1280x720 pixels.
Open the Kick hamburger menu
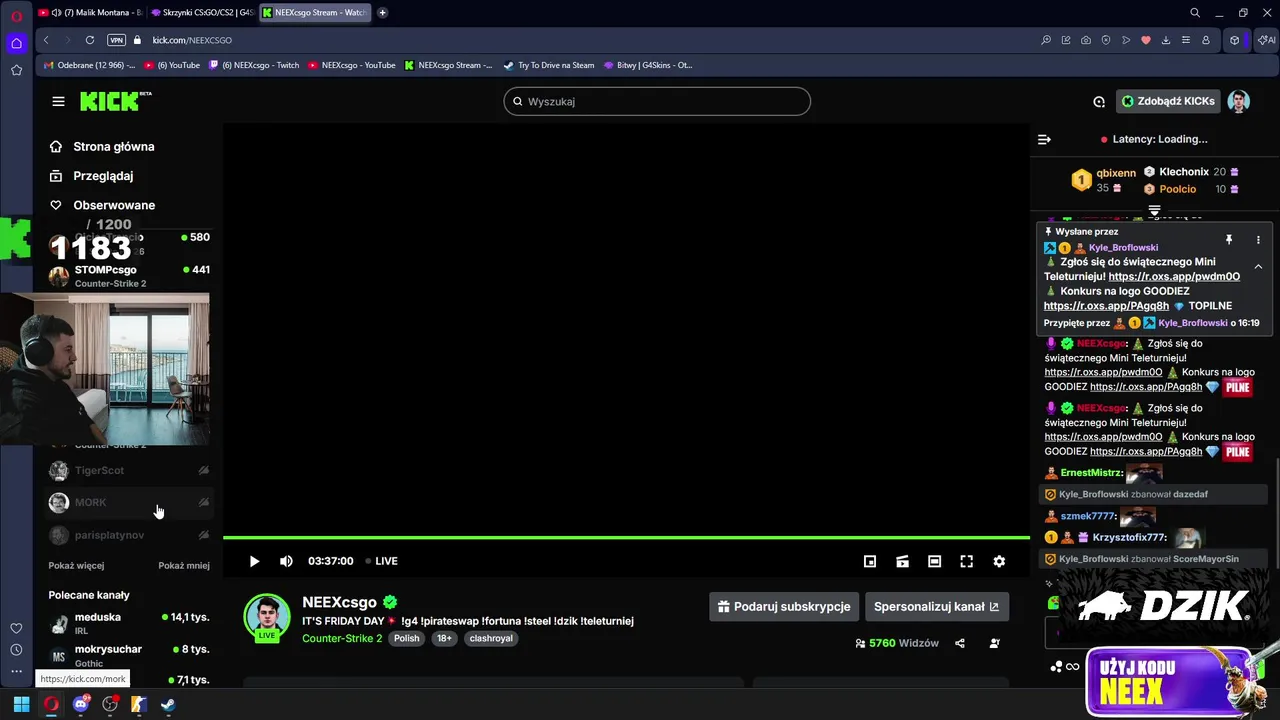click(x=58, y=101)
